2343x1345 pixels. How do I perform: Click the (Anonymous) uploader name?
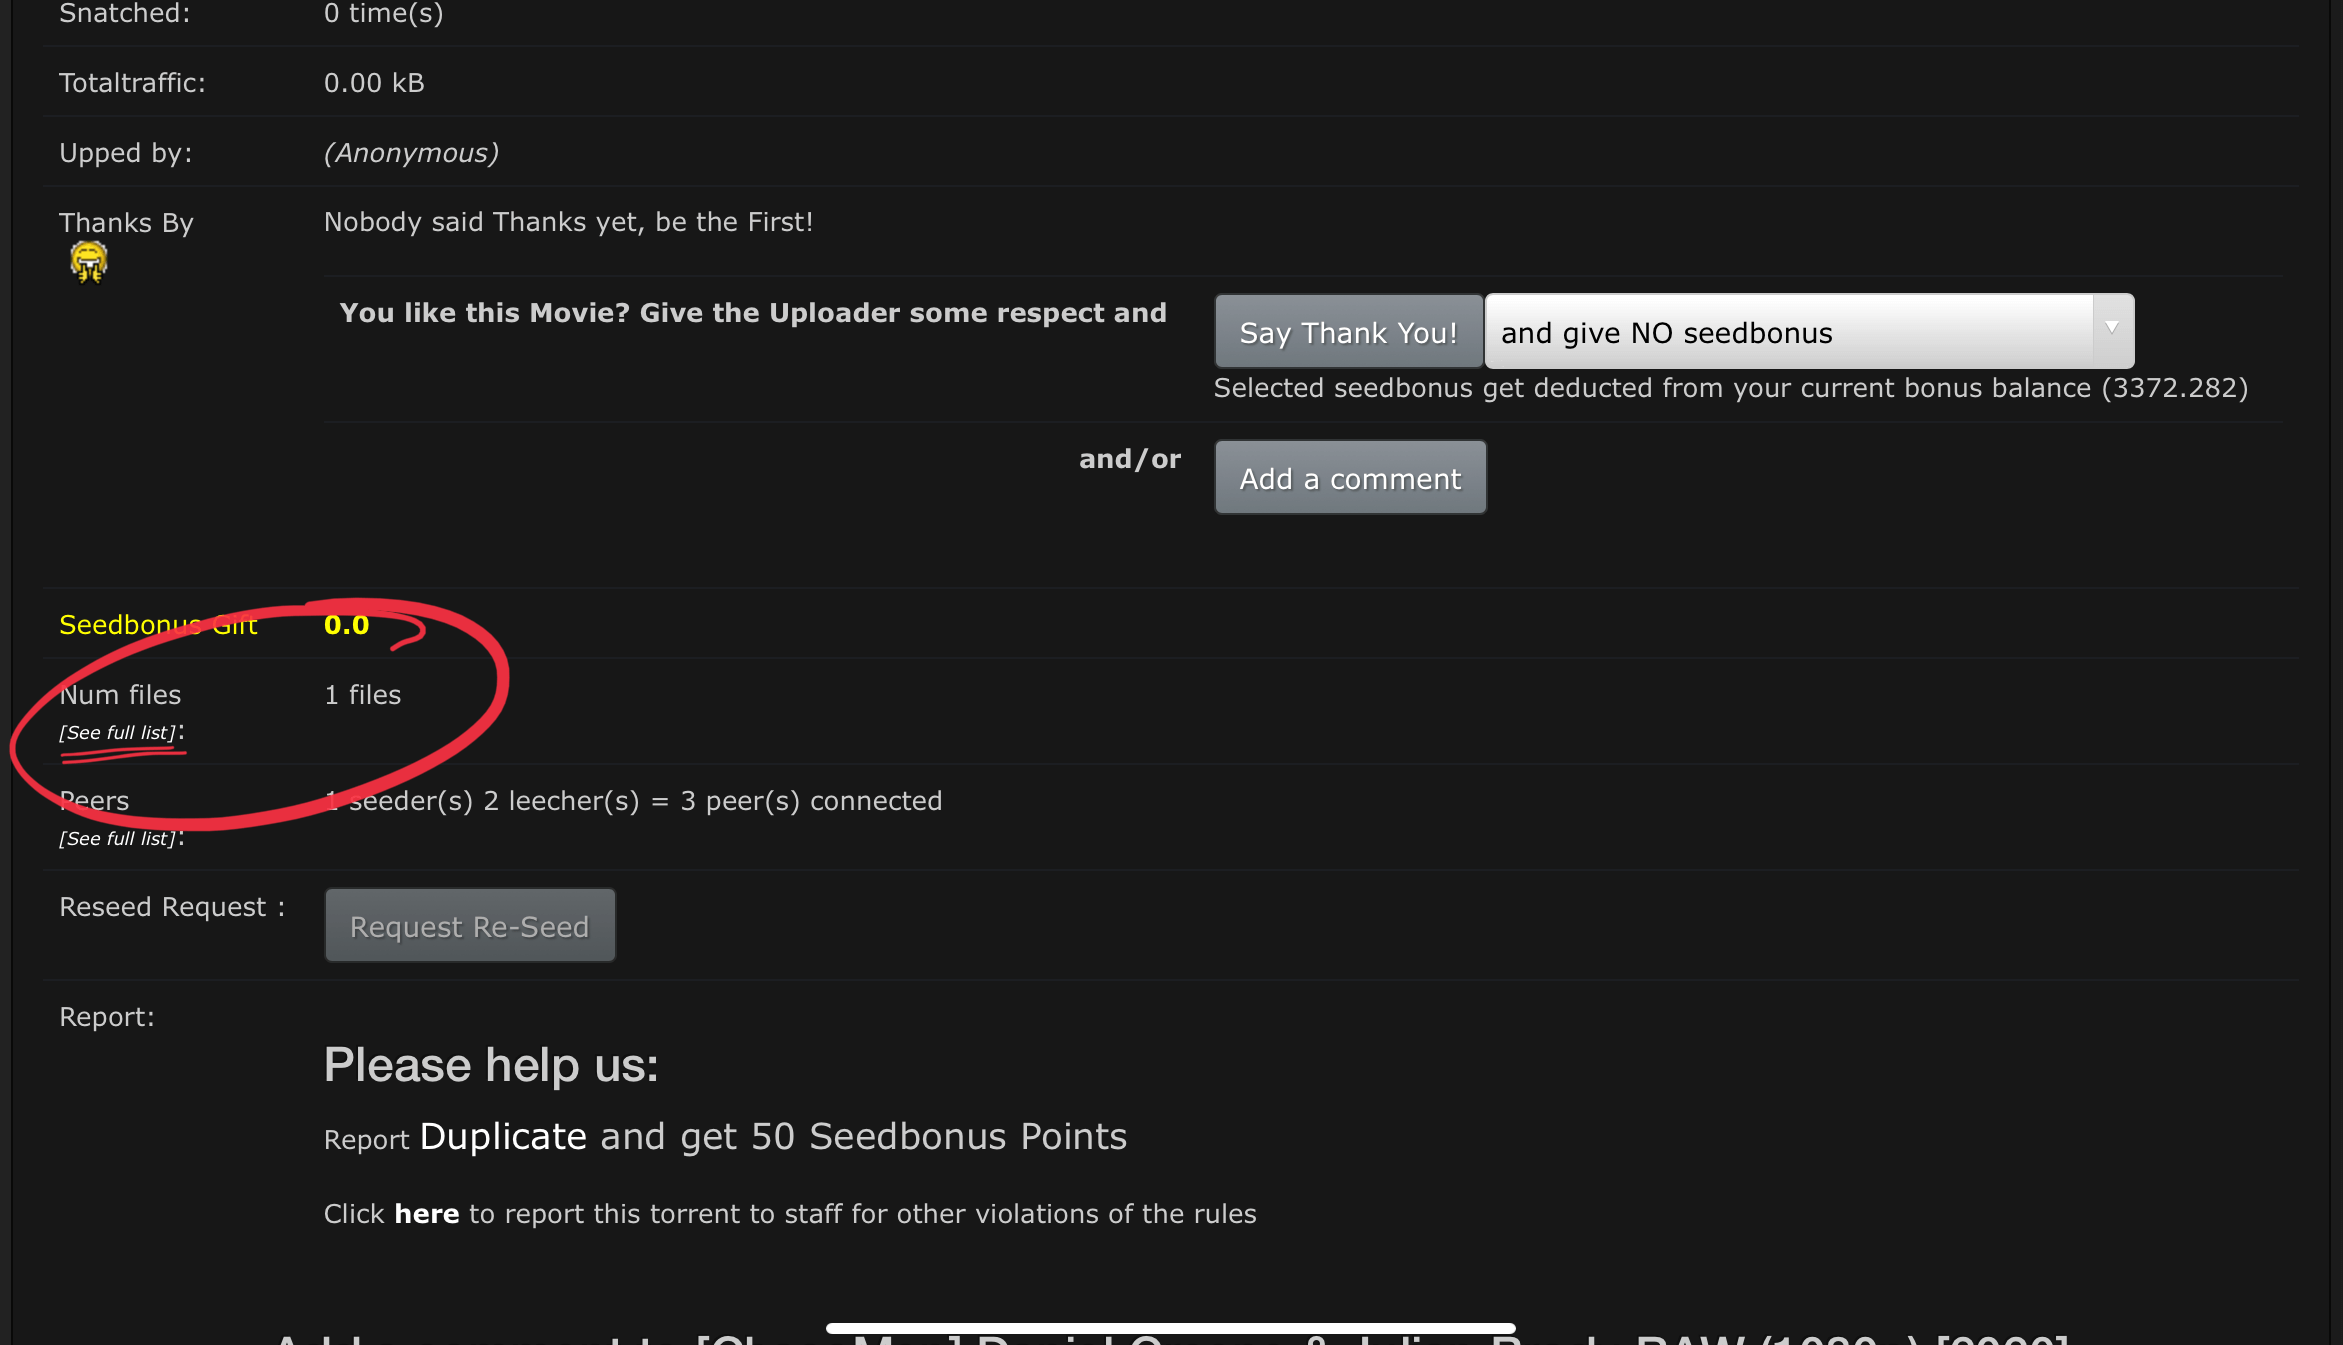tap(411, 153)
